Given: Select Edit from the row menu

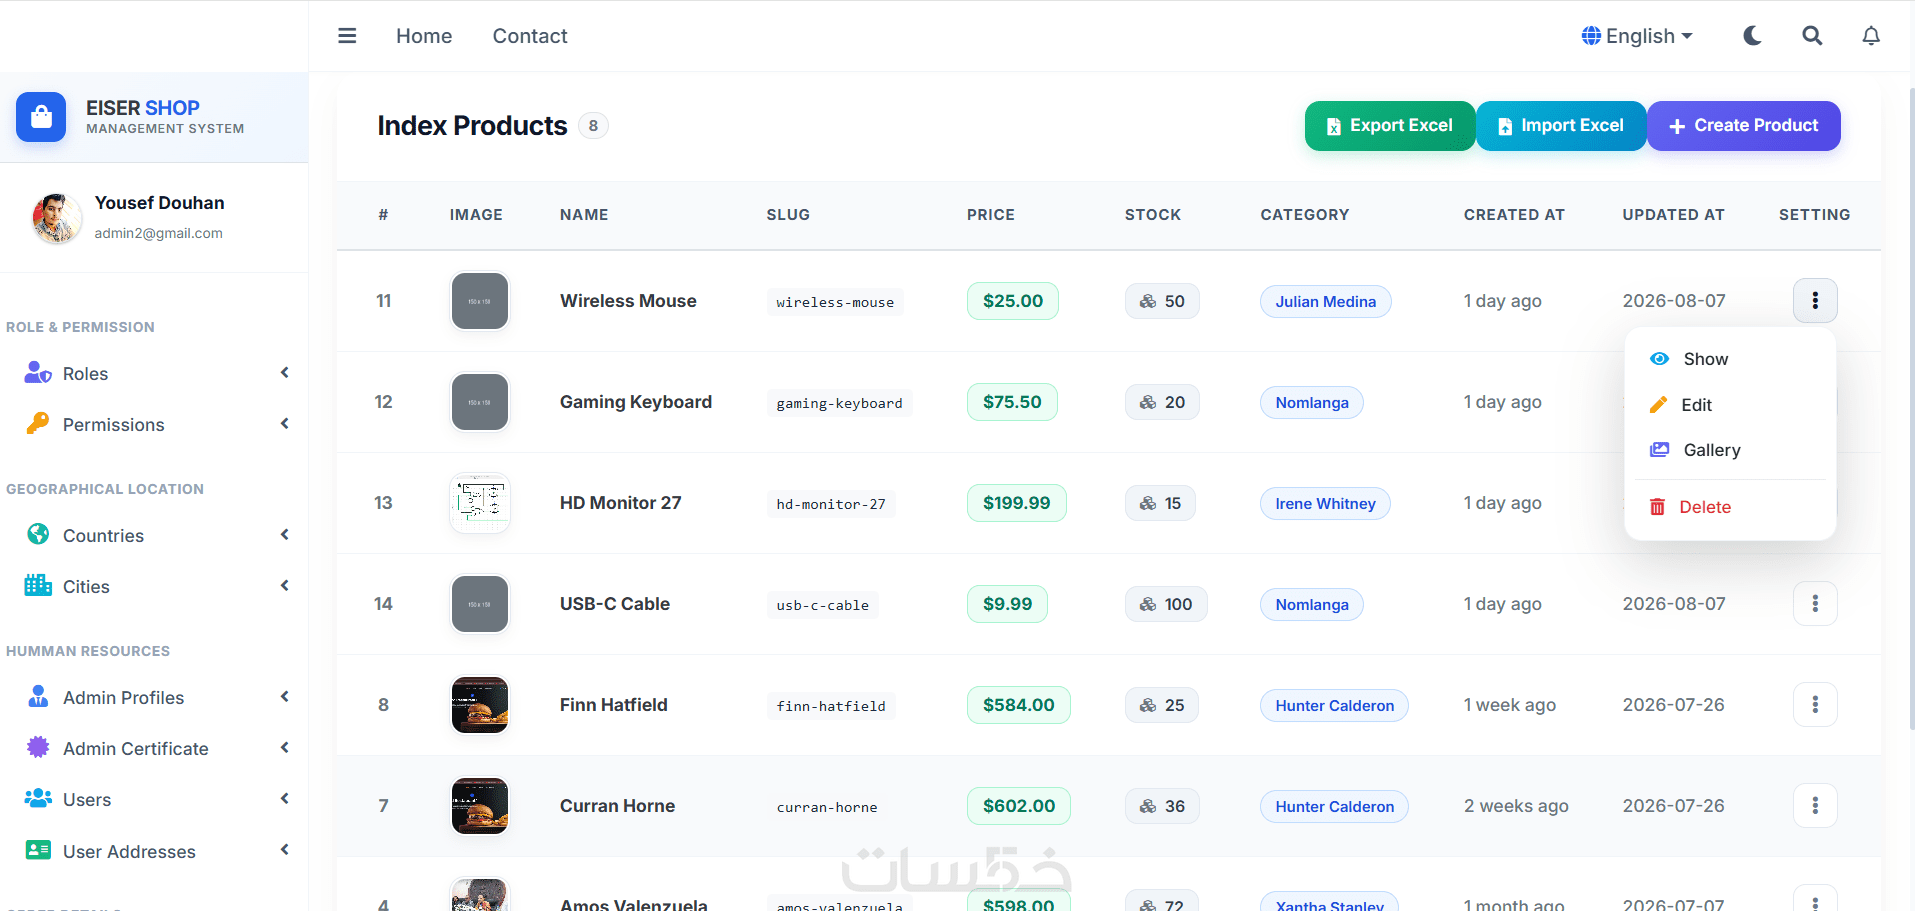Looking at the screenshot, I should (x=1730, y=405).
